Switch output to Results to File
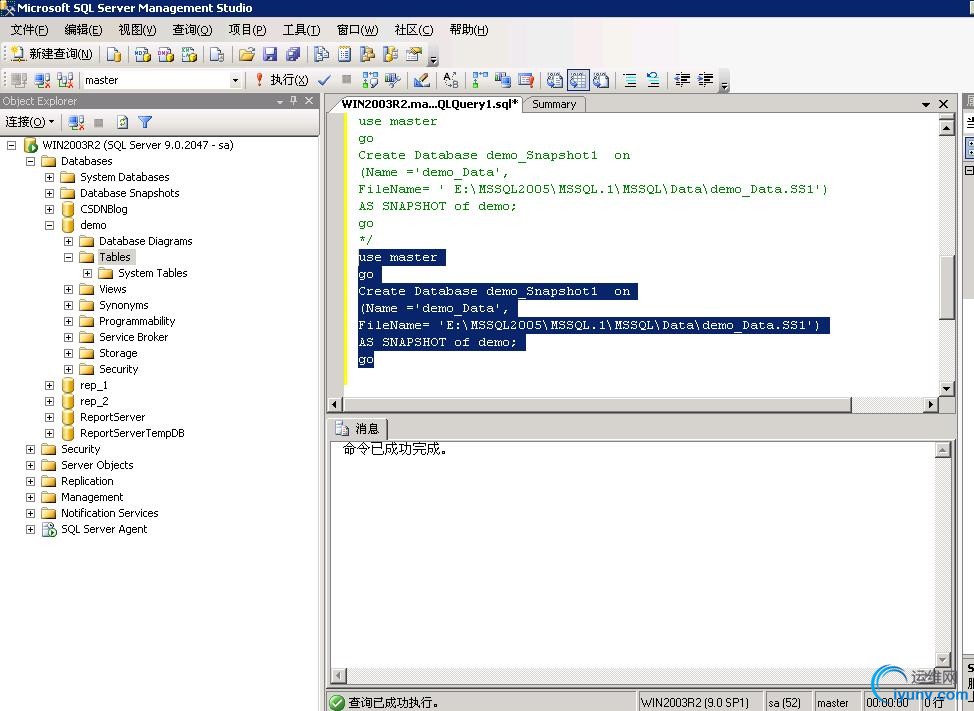The image size is (974, 711). 601,79
